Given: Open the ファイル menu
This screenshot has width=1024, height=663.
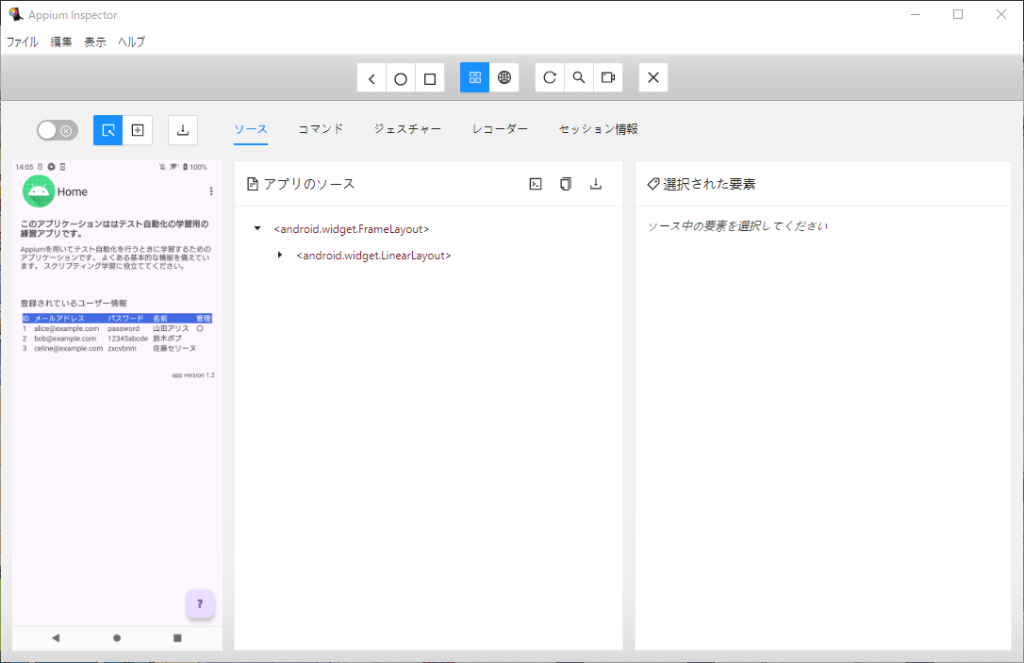Looking at the screenshot, I should [x=22, y=42].
